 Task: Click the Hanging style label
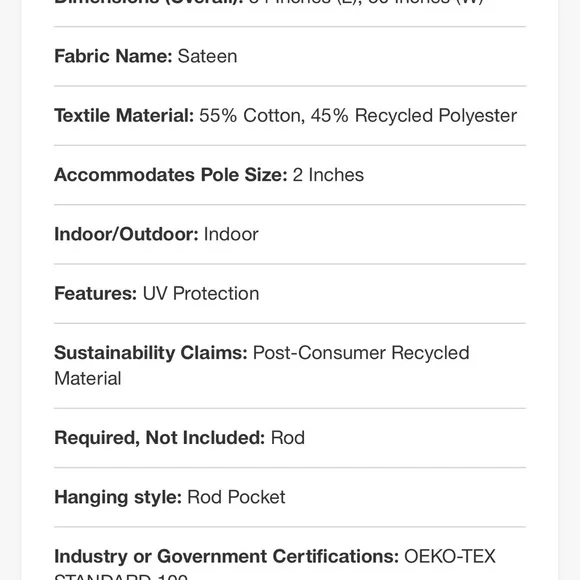click(118, 497)
